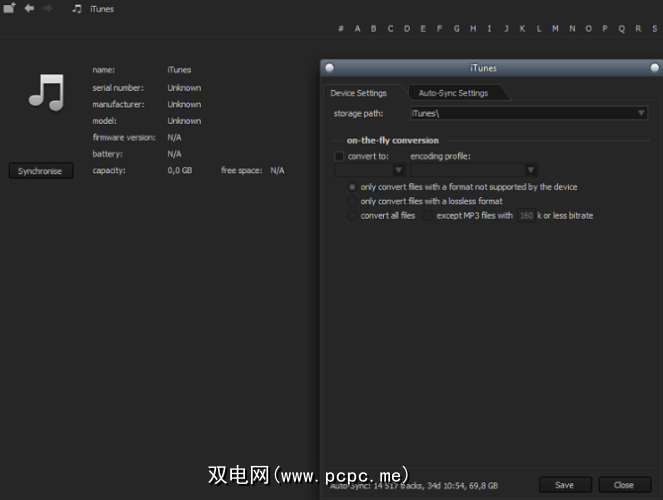This screenshot has width=663, height=500.
Task: Click the serial number value 'Unknown'
Action: pos(184,88)
